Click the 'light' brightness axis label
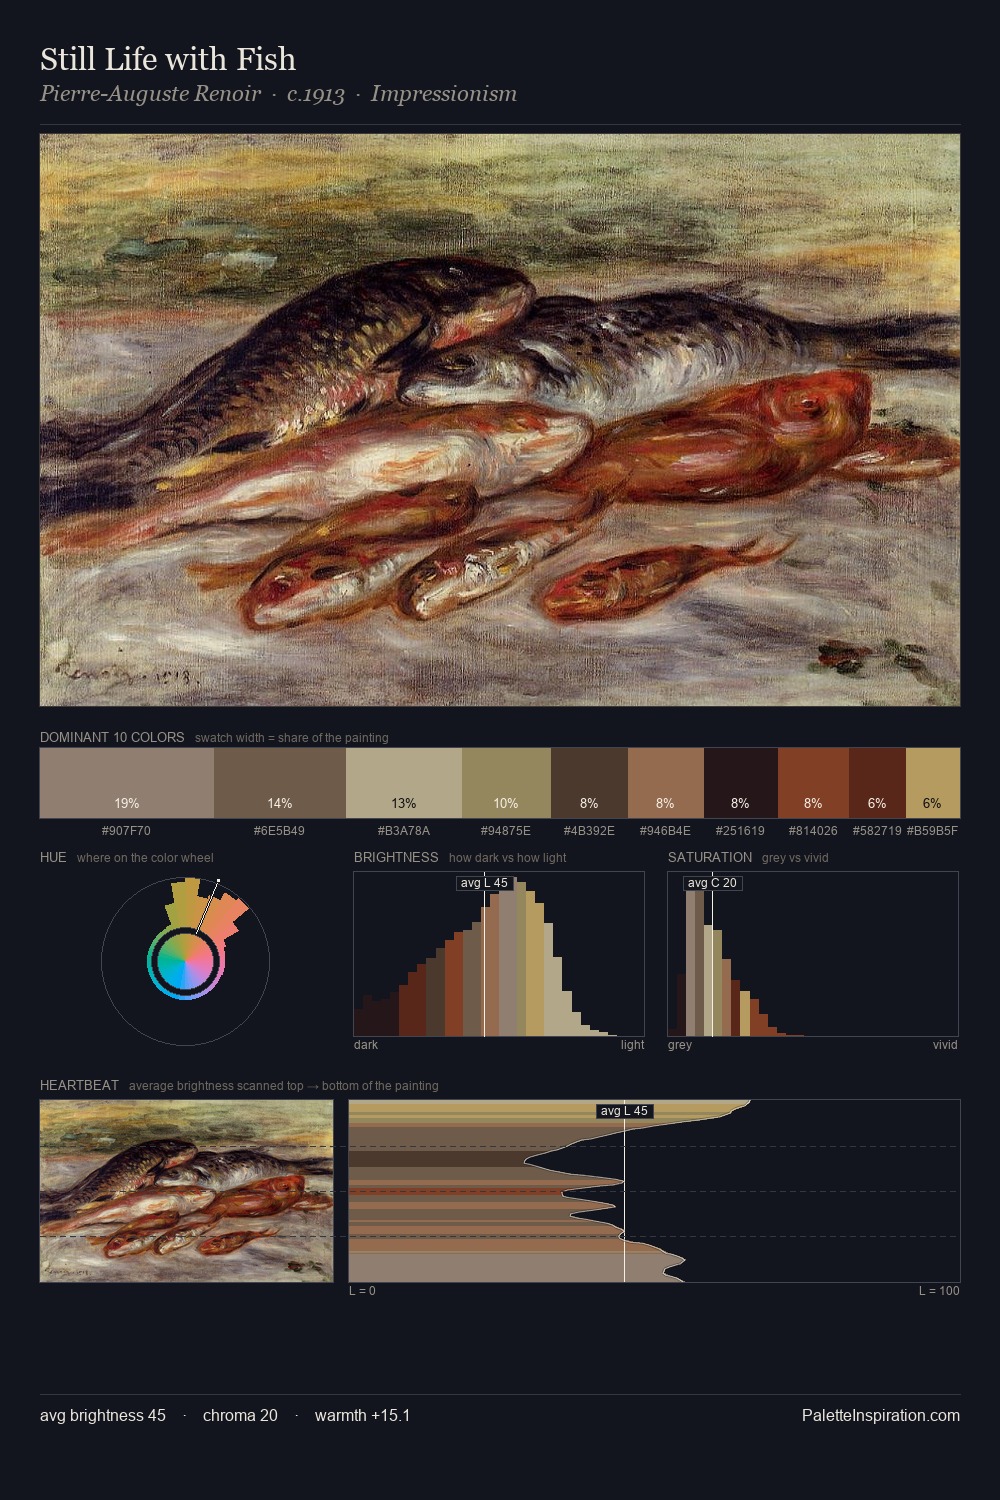The image size is (1000, 1500). [x=632, y=1045]
